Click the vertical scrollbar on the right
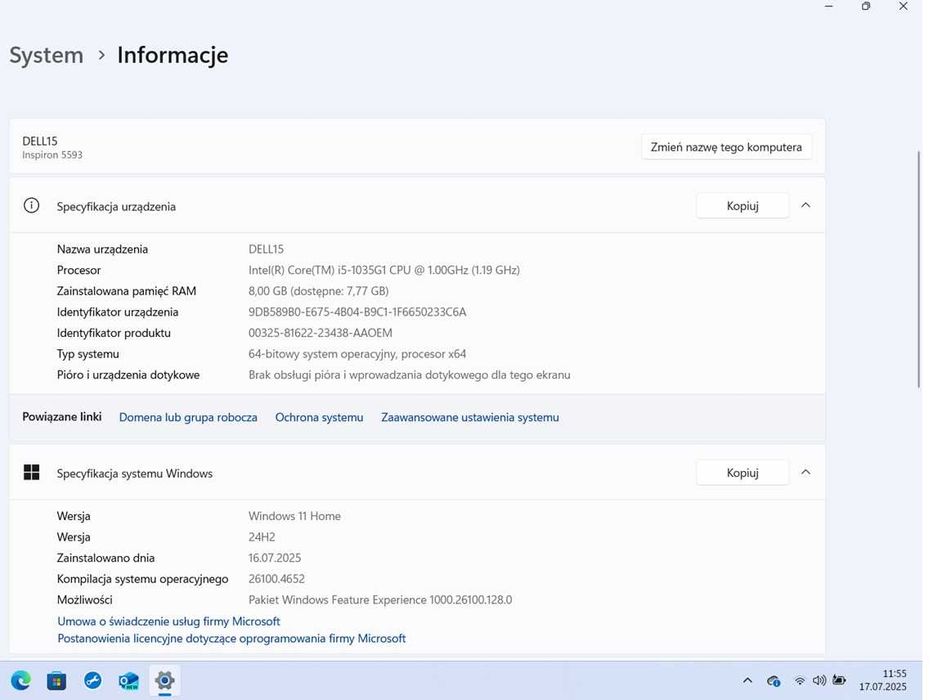 click(x=919, y=269)
